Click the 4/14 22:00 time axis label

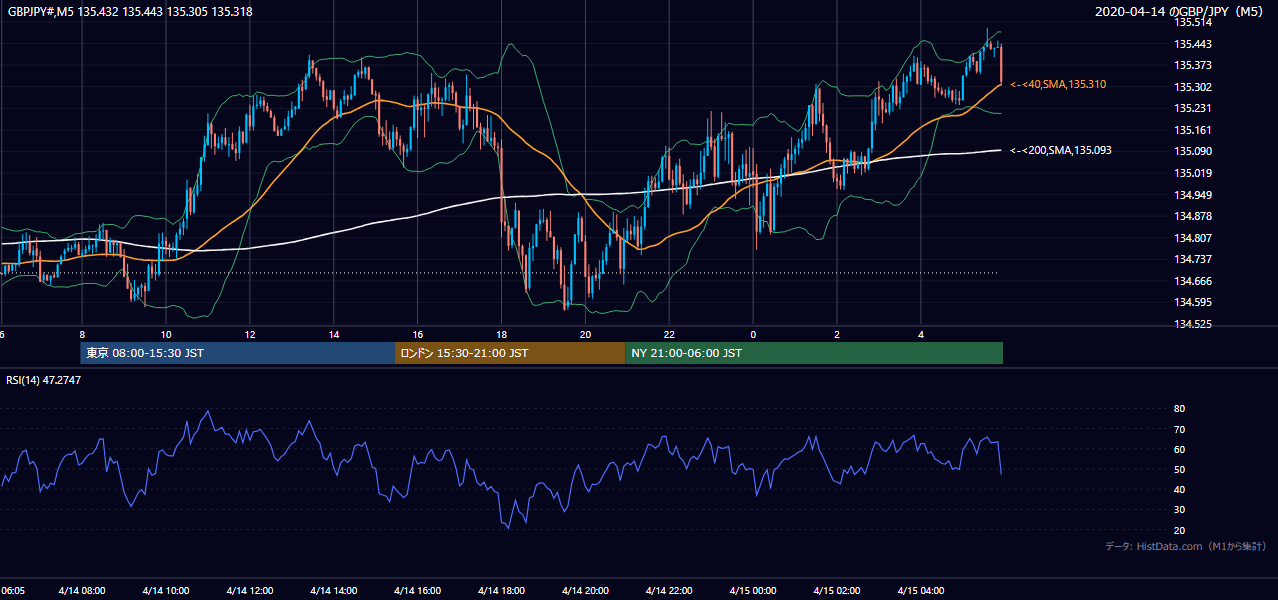tap(670, 590)
